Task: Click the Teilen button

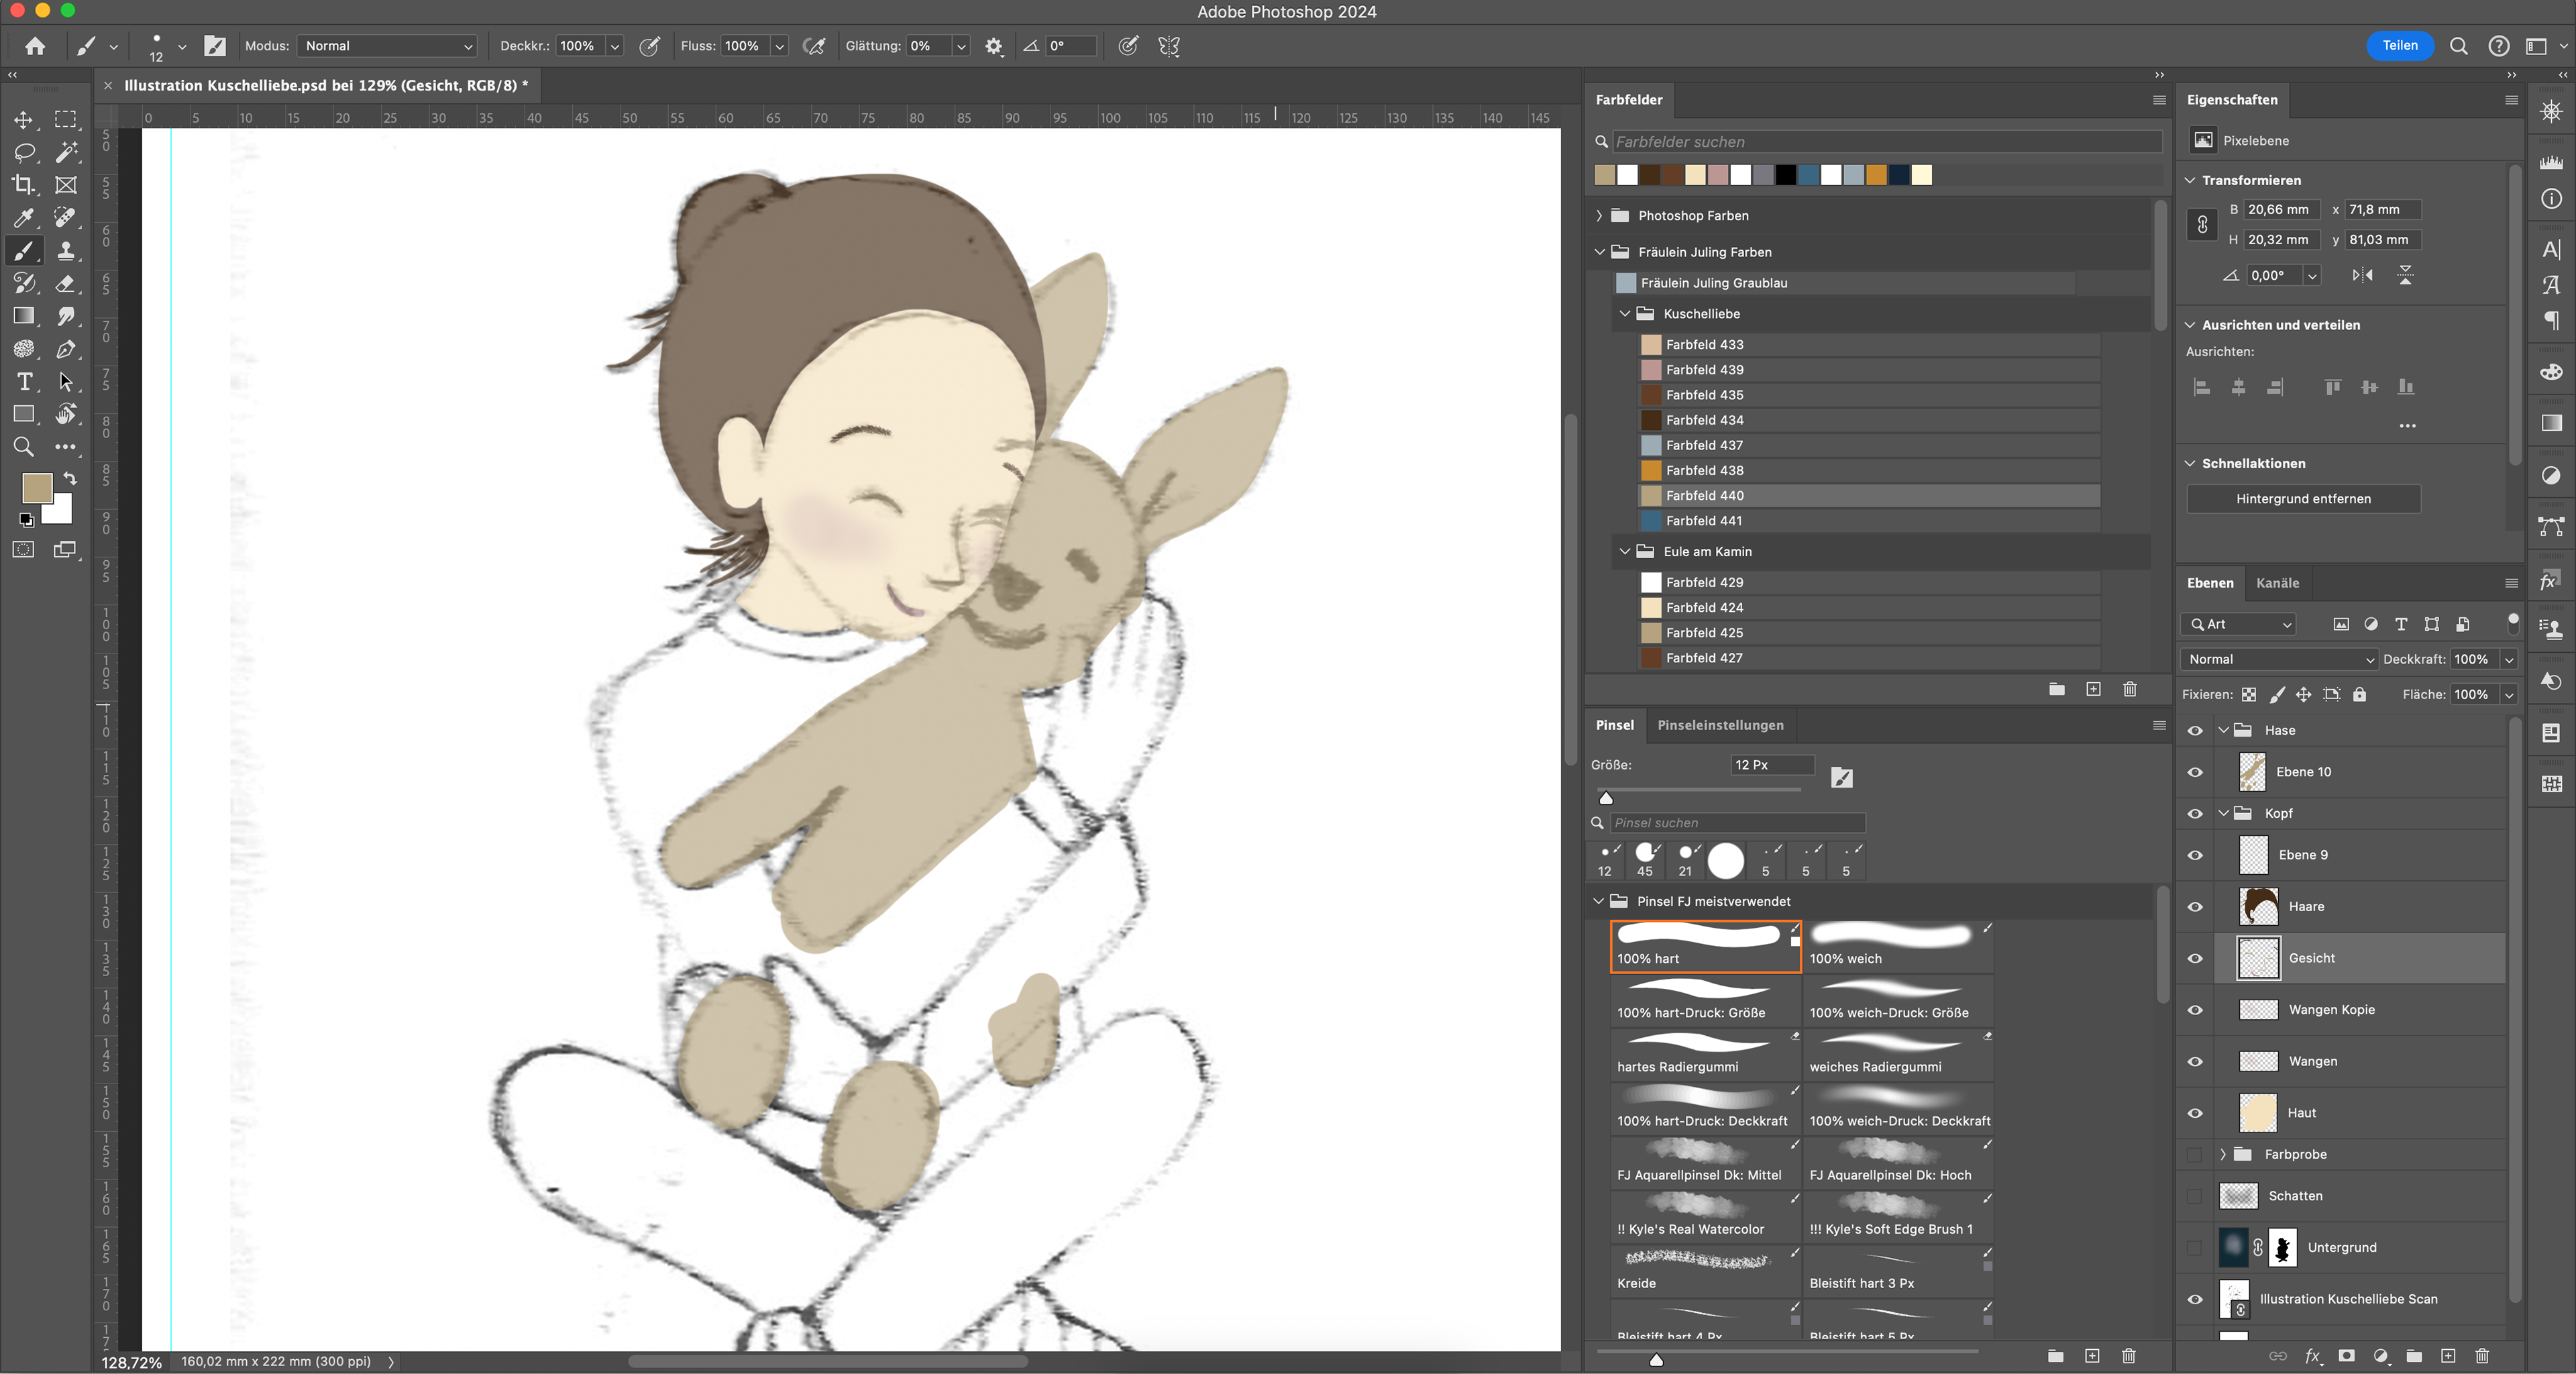Action: tap(2399, 46)
